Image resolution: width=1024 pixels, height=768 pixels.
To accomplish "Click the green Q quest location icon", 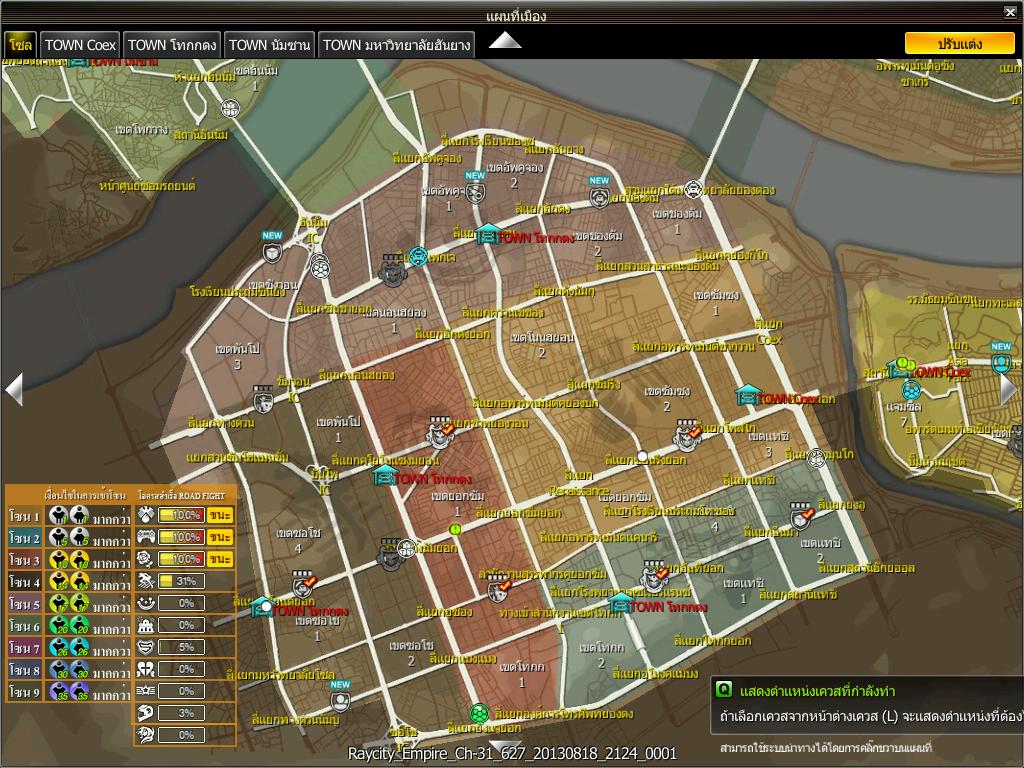I will 723,690.
